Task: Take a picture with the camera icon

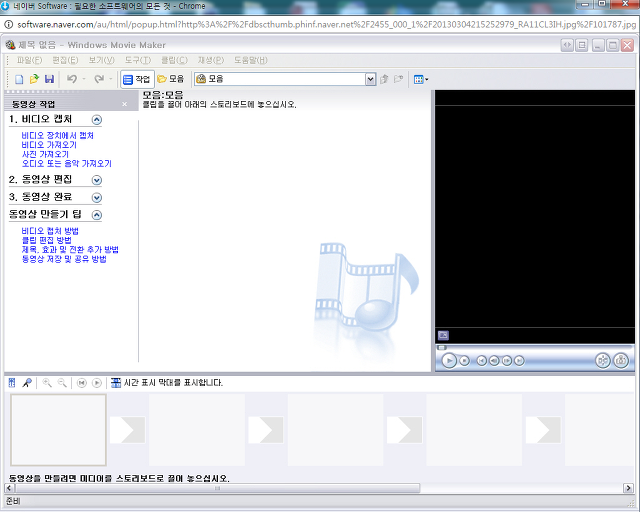Action: pos(621,361)
